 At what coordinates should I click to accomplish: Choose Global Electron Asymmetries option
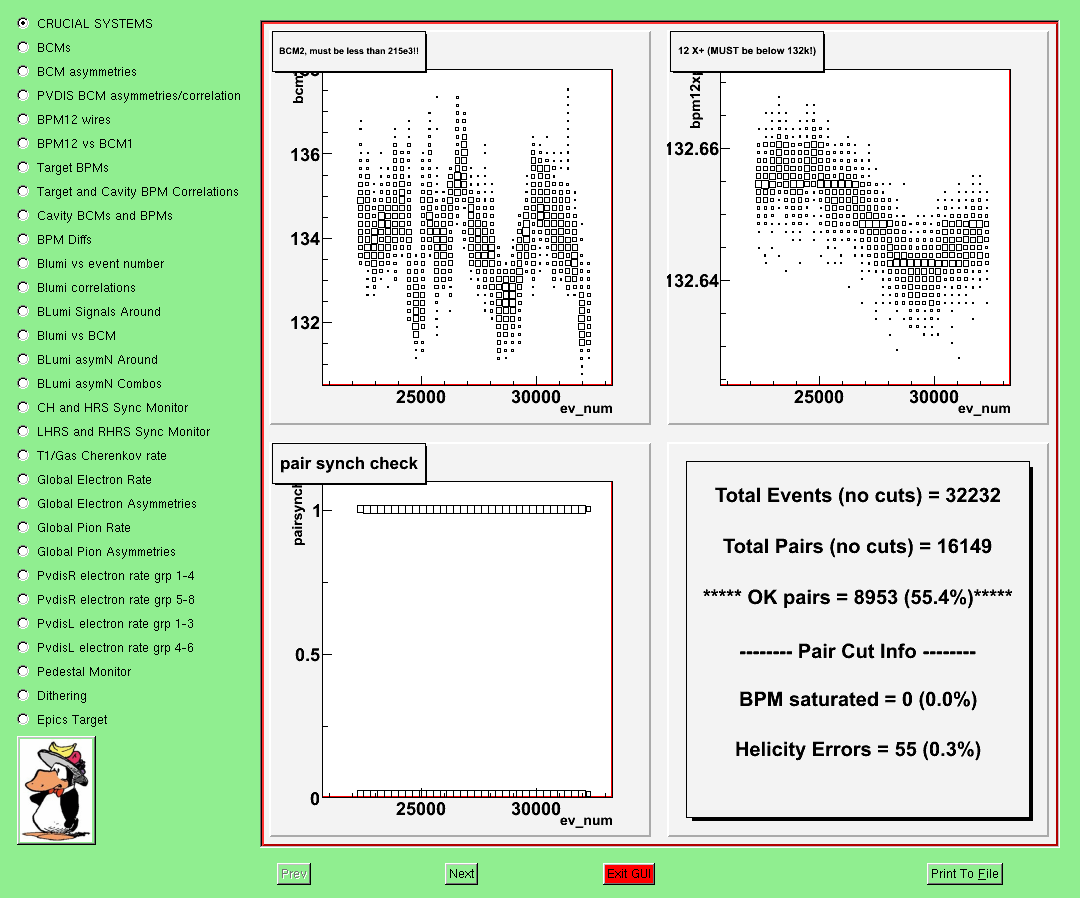(x=23, y=503)
